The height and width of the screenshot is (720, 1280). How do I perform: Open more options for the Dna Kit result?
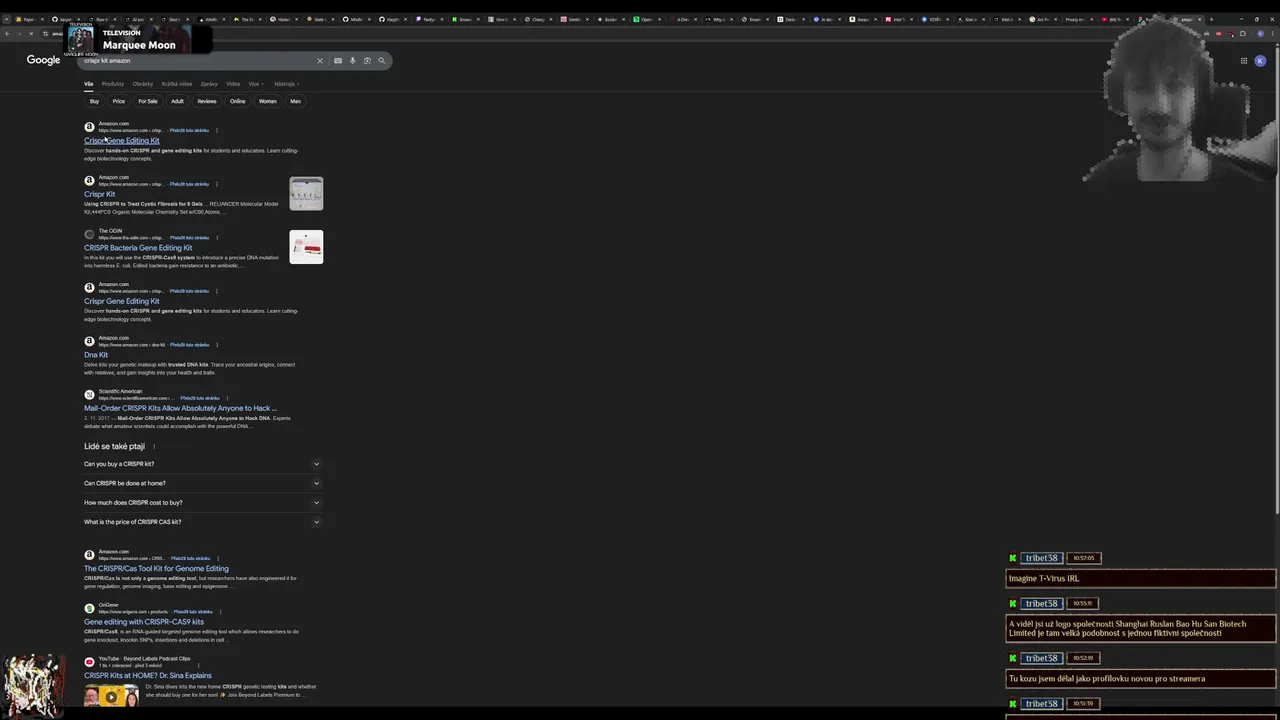tap(217, 345)
